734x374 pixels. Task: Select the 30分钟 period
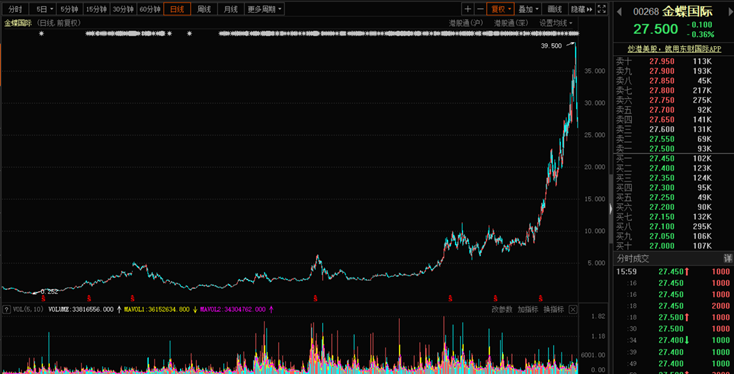[x=124, y=9]
